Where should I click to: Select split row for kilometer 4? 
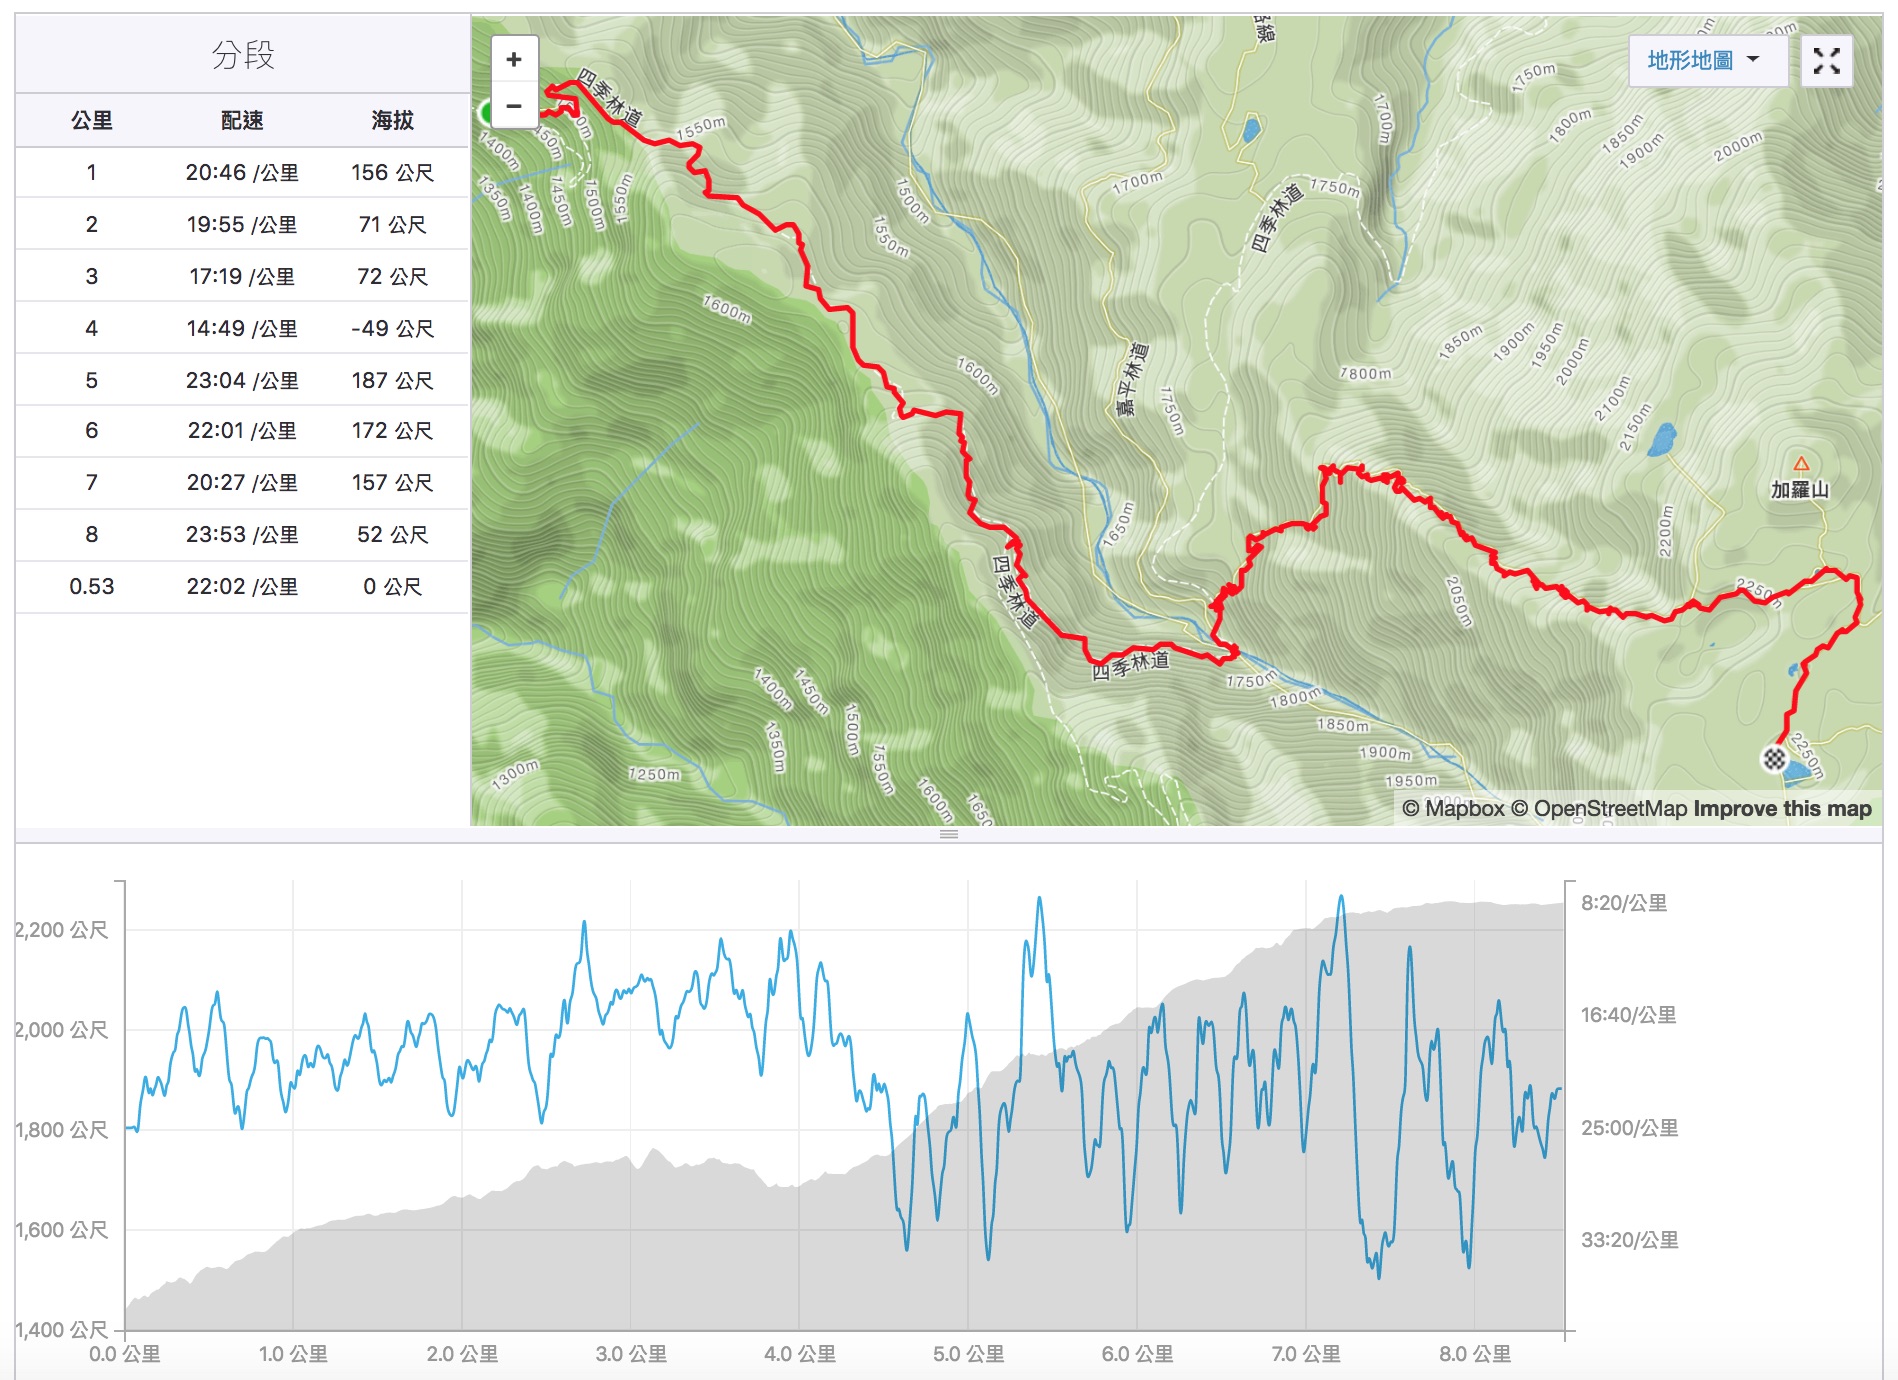click(242, 328)
